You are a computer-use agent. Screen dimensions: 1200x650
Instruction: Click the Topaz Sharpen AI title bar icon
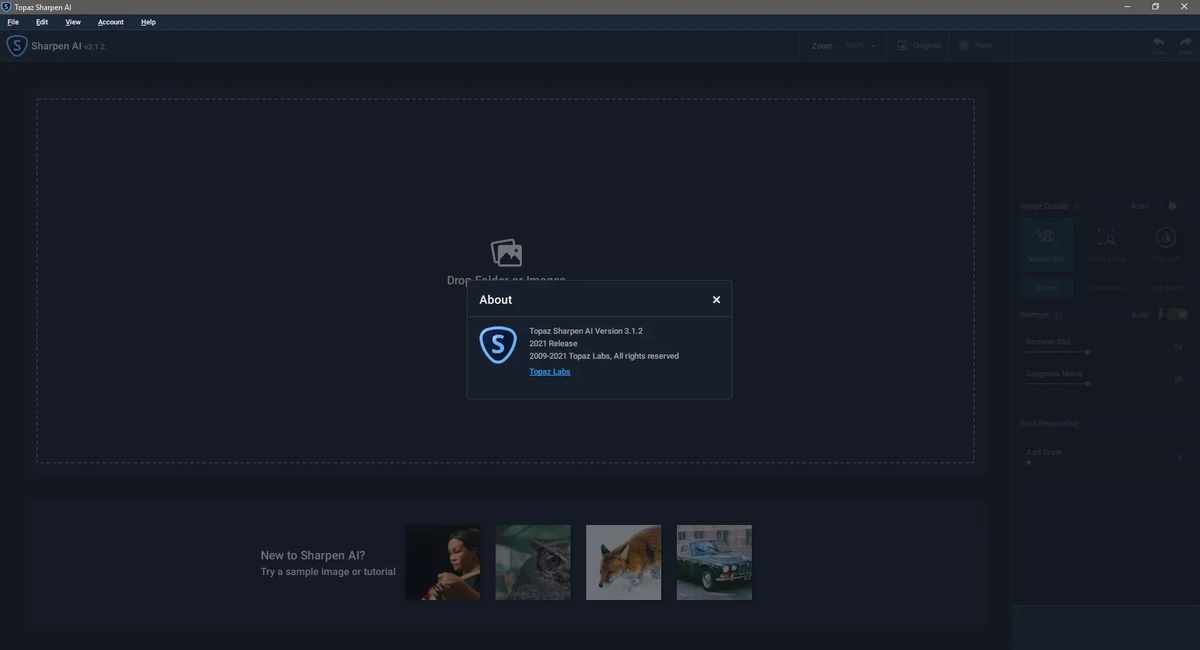[x=6, y=7]
